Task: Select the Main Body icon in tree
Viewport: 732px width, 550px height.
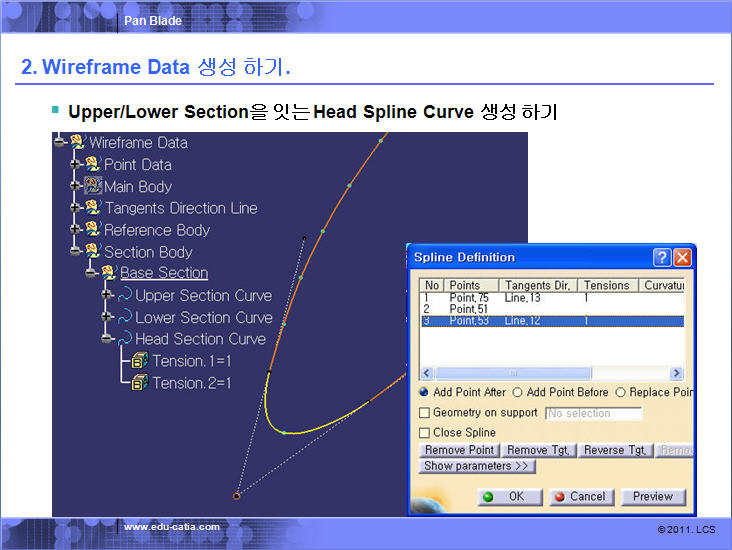Action: [x=93, y=187]
